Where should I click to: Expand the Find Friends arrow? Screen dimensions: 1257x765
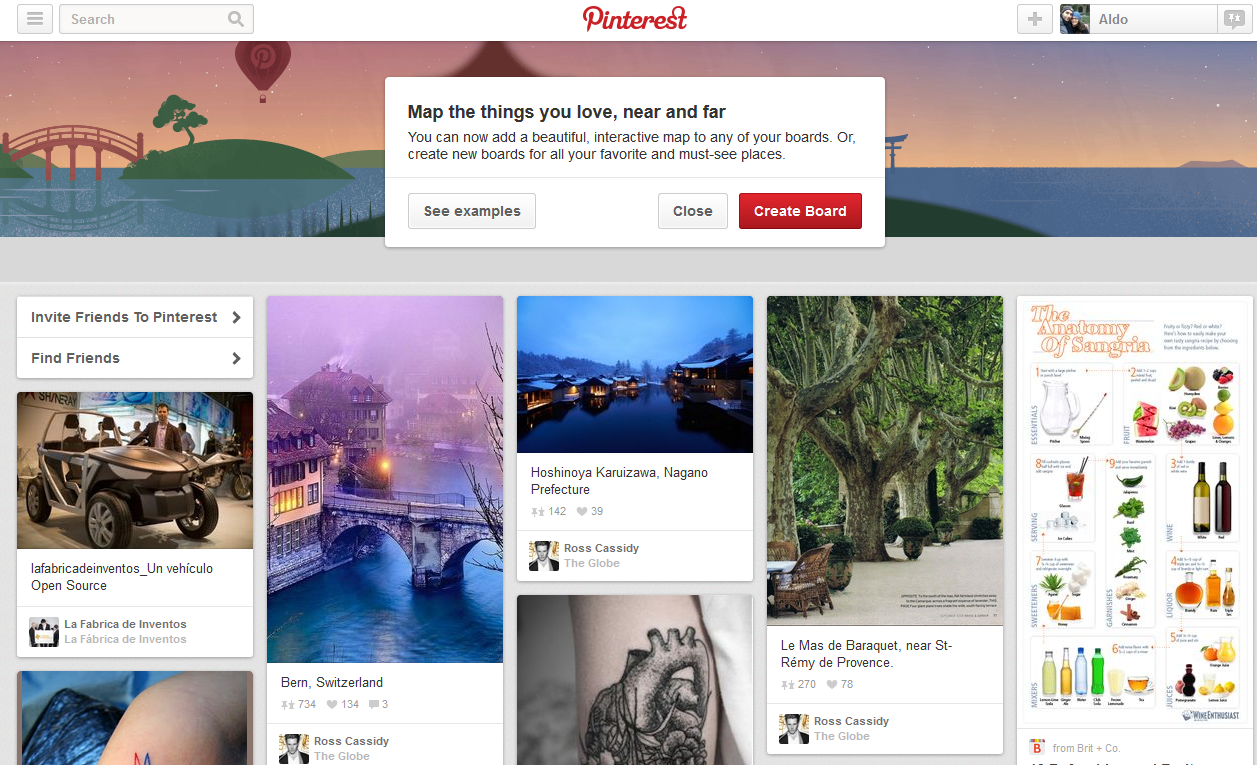pyautogui.click(x=236, y=358)
